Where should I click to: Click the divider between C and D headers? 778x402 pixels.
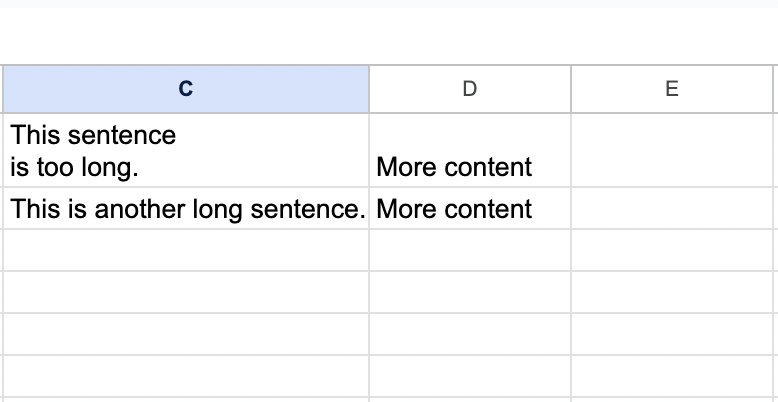click(369, 89)
